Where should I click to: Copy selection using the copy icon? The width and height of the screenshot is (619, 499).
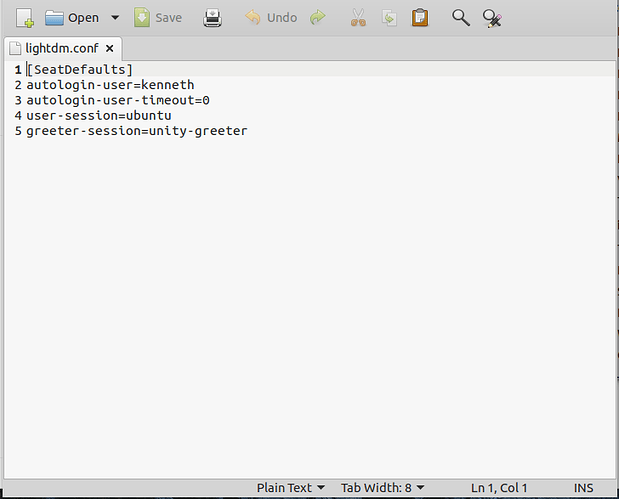pyautogui.click(x=389, y=17)
